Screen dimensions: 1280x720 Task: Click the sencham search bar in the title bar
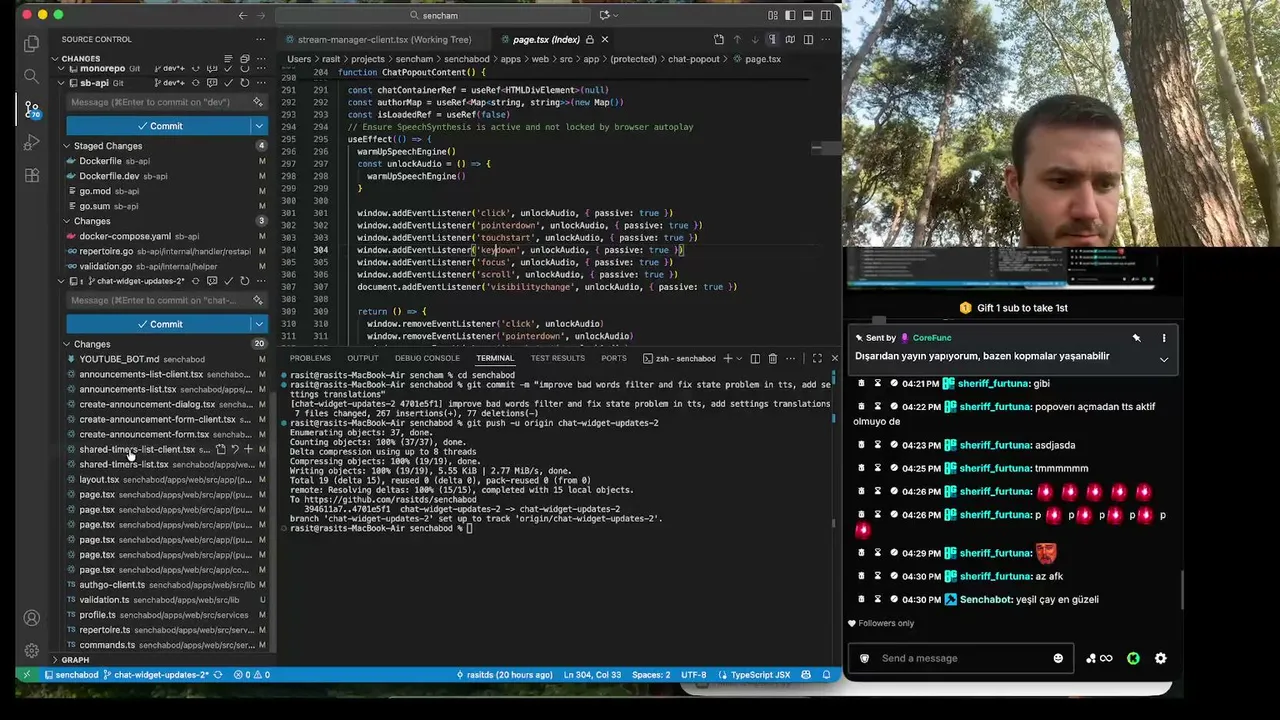tap(433, 15)
